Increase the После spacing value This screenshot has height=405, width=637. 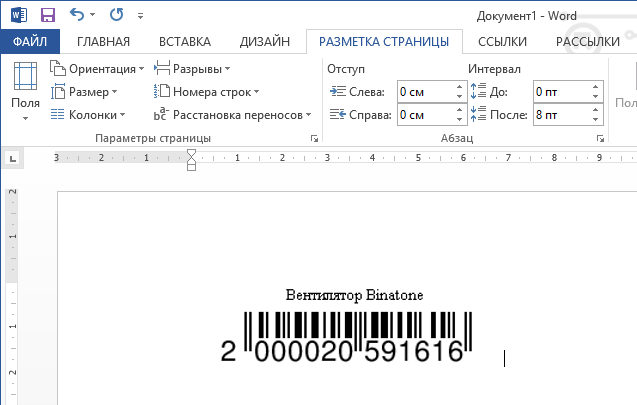[596, 110]
